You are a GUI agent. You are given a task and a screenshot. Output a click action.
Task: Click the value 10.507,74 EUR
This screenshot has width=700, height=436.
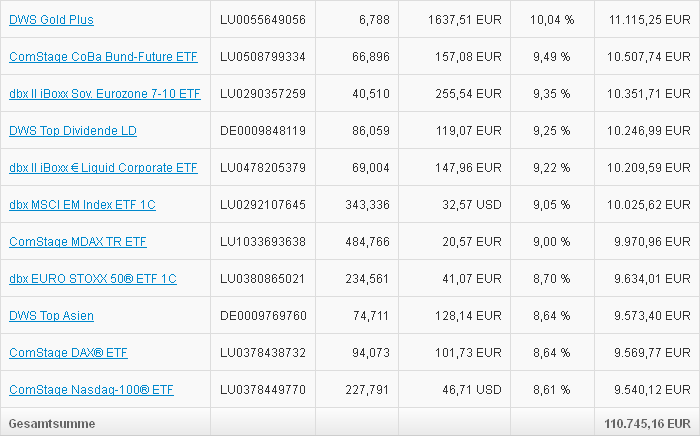649,57
